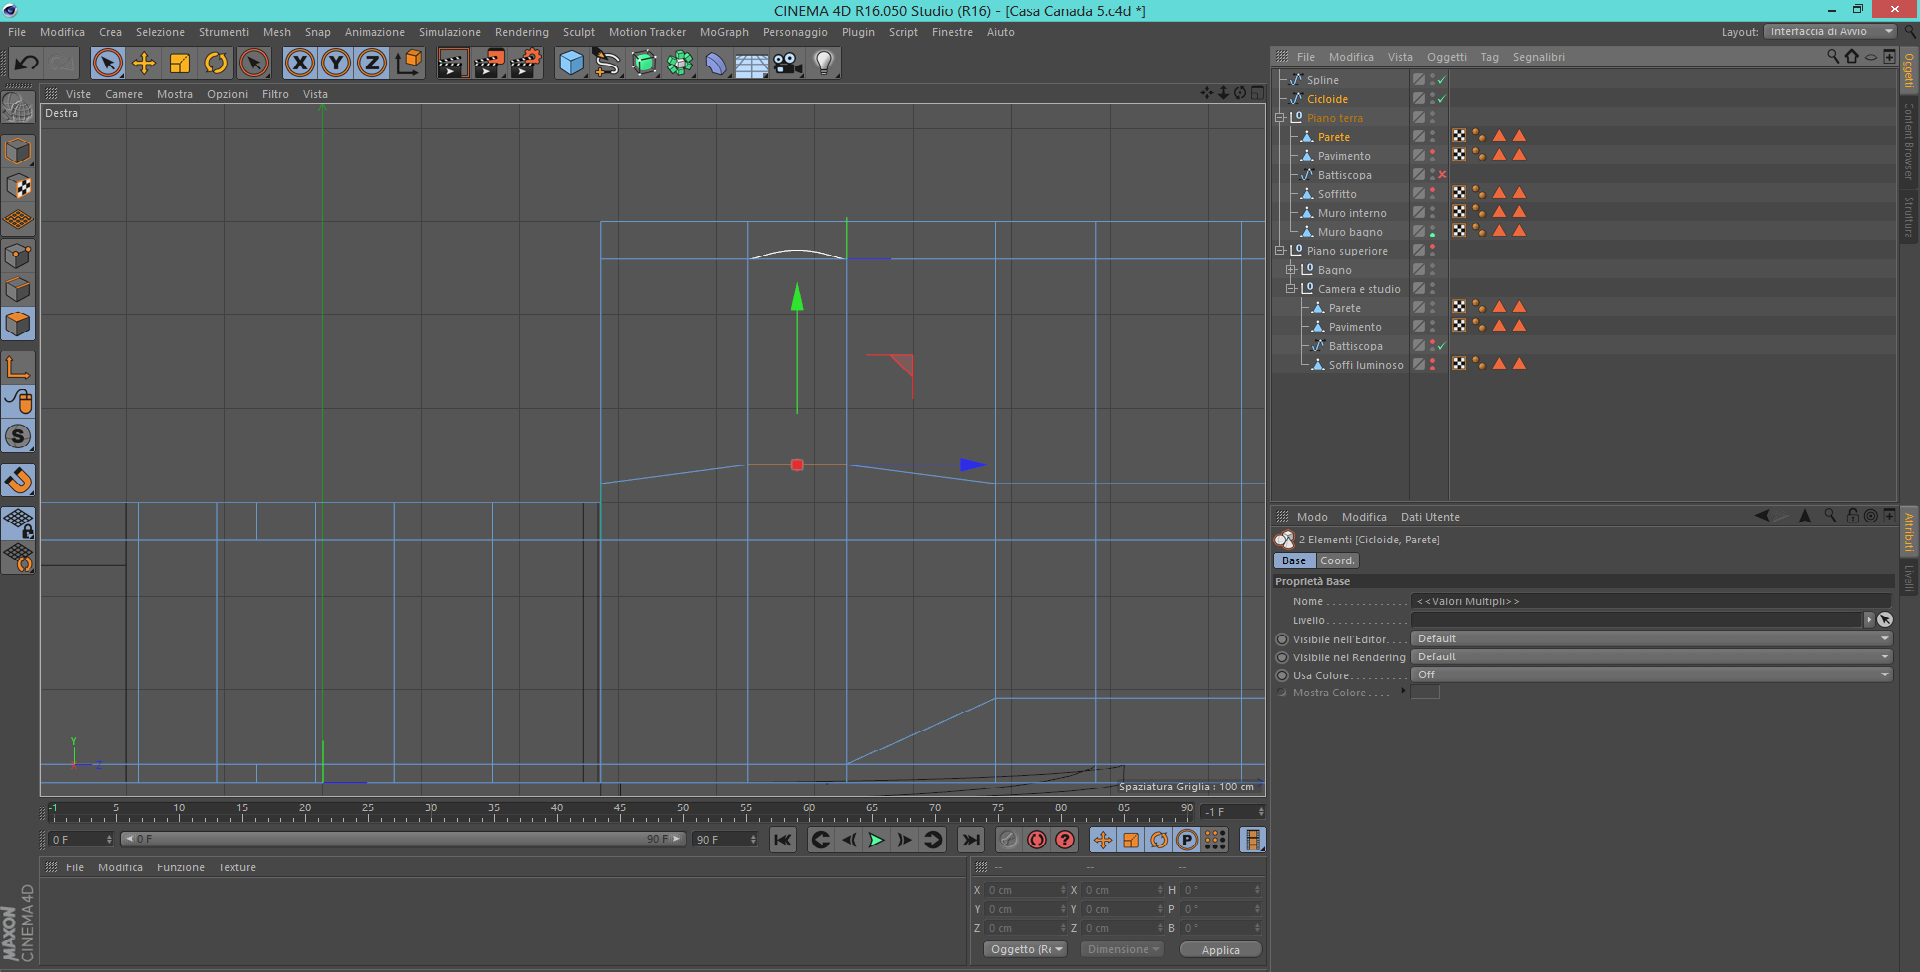This screenshot has width=1920, height=972.
Task: Click the texture tag on Soffitto
Action: 1459,193
